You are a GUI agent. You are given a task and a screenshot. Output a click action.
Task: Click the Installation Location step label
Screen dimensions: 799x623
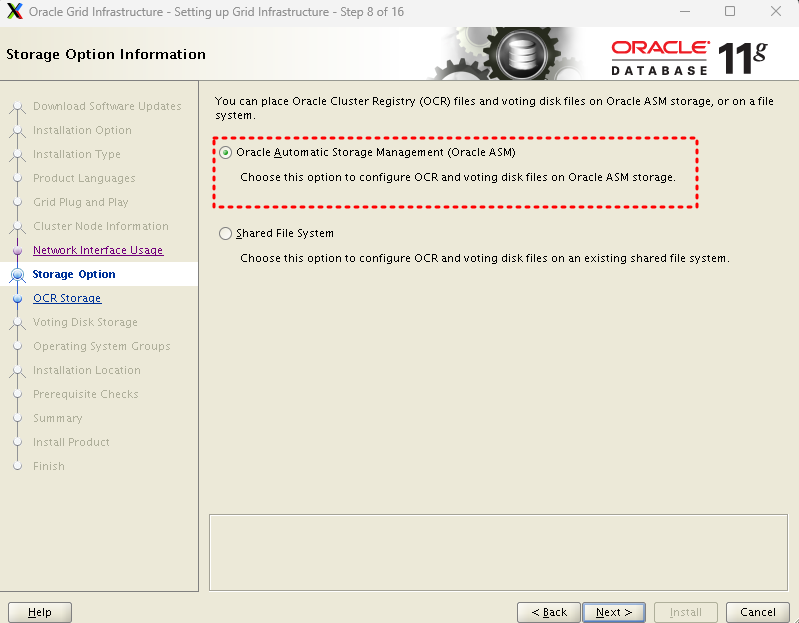(x=87, y=370)
